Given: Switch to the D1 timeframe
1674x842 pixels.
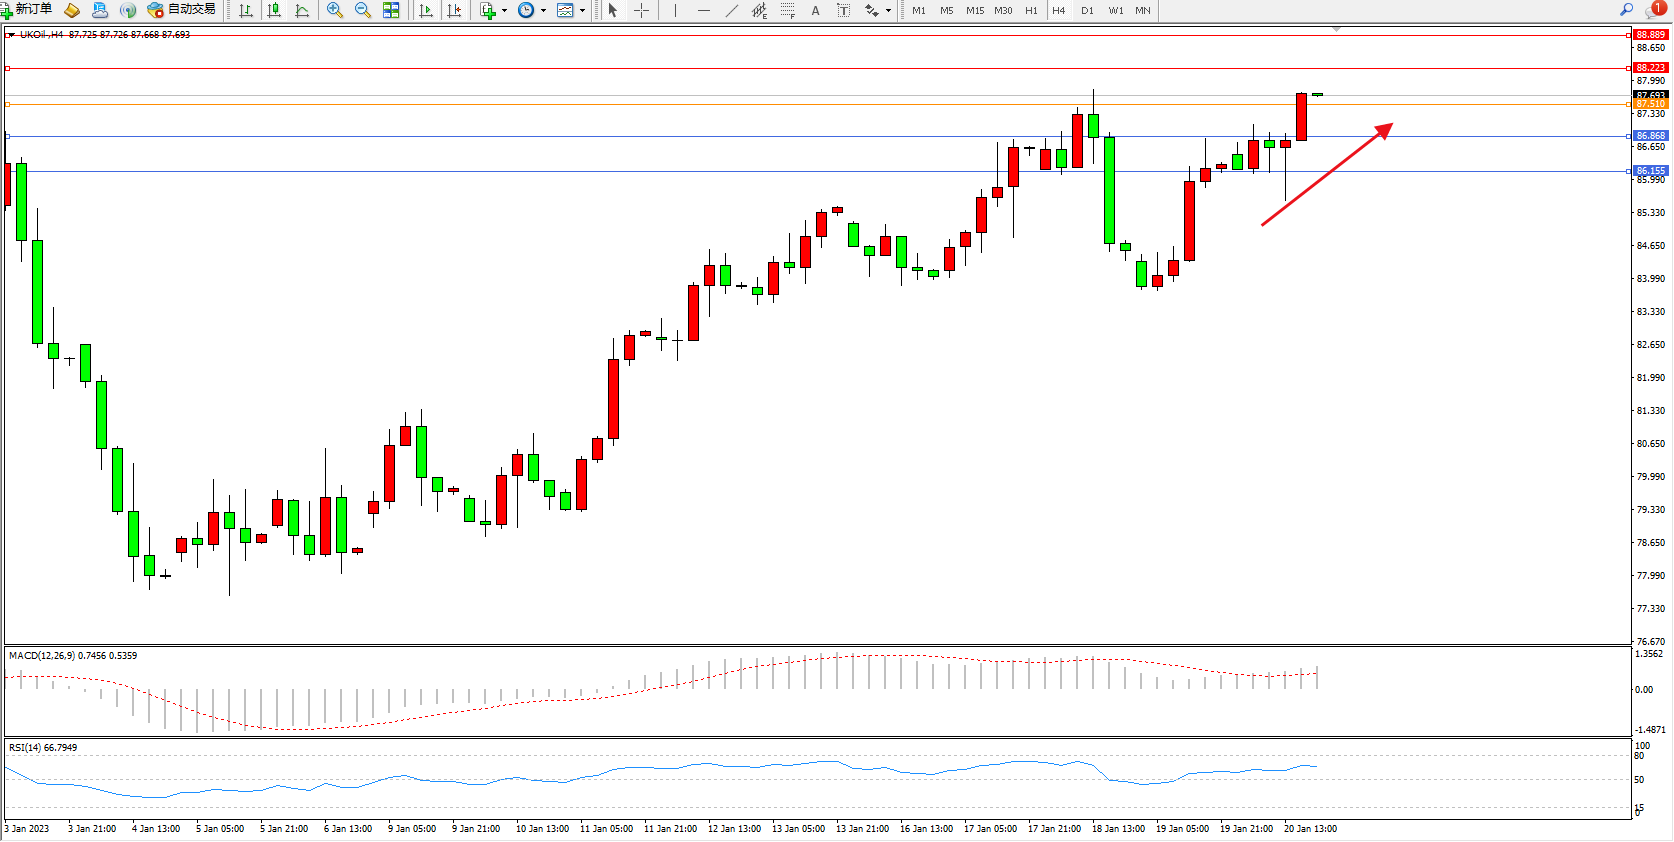Looking at the screenshot, I should tap(1087, 10).
